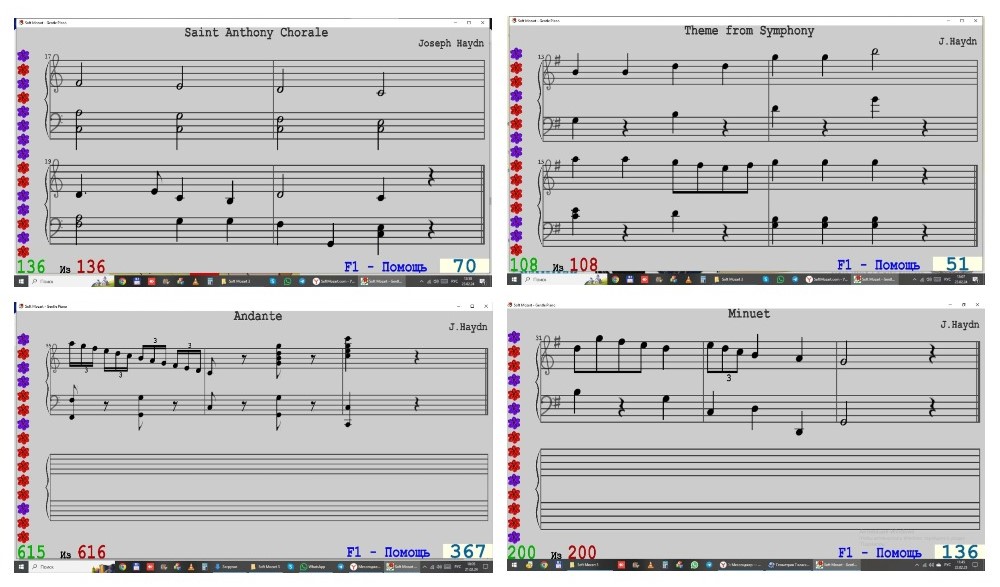
Task: Click F1 - Помощь in Theme from Symphony window
Action: click(x=878, y=265)
